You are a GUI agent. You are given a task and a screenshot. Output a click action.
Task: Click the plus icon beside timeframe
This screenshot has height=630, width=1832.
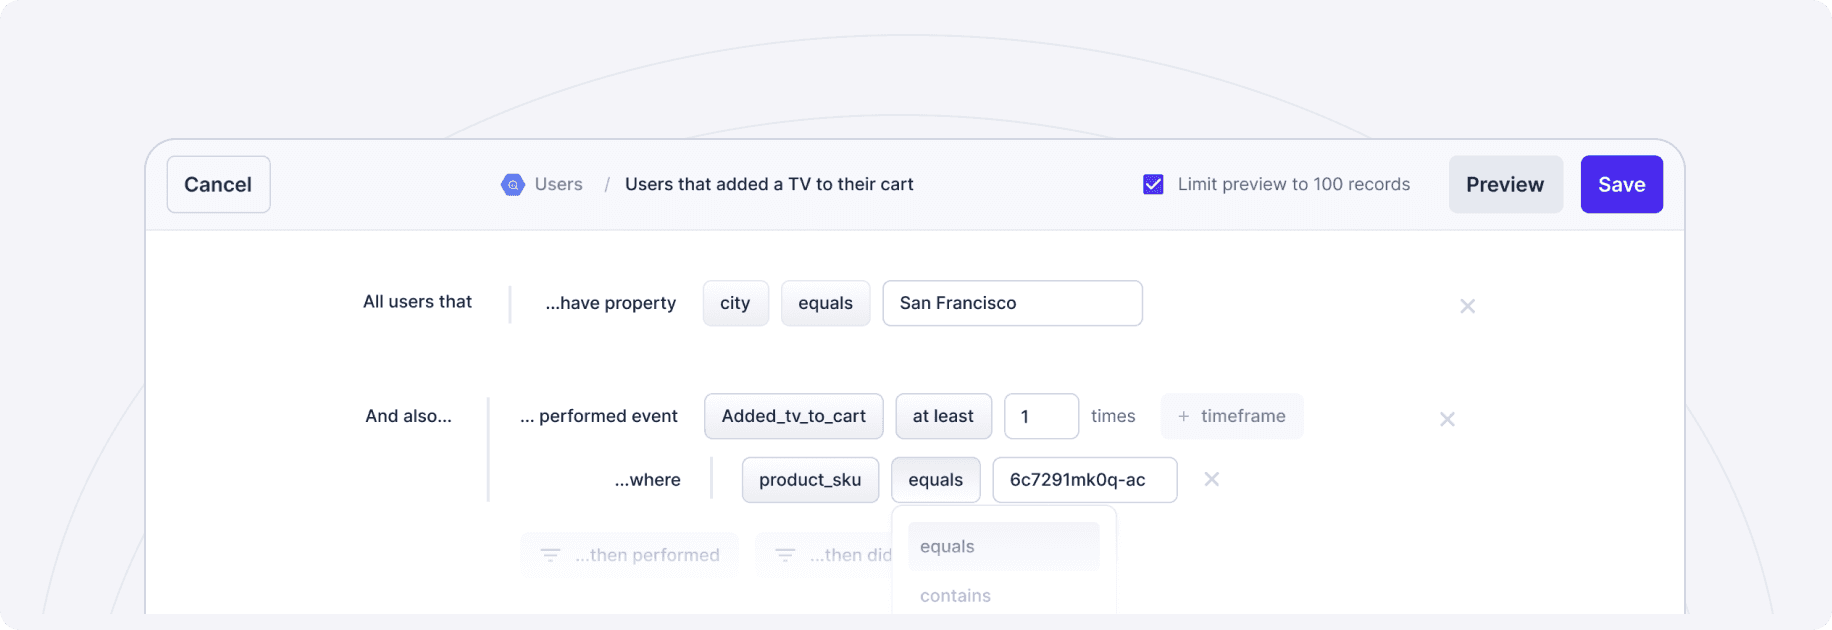tap(1184, 417)
